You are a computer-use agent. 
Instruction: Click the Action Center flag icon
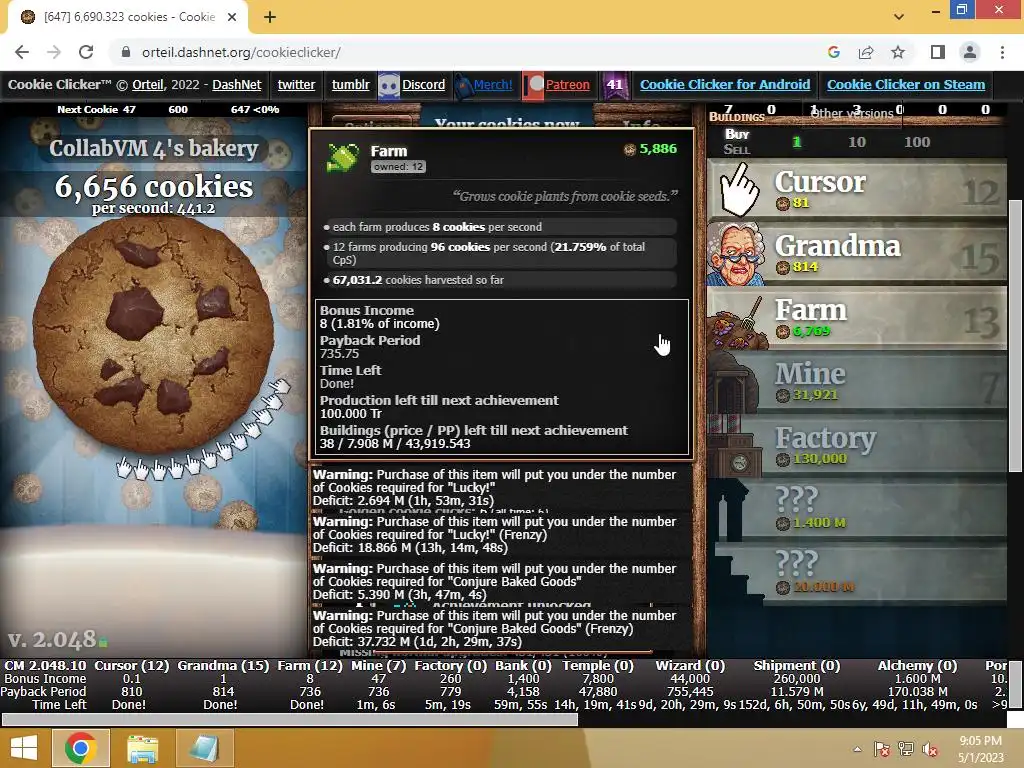click(x=882, y=749)
